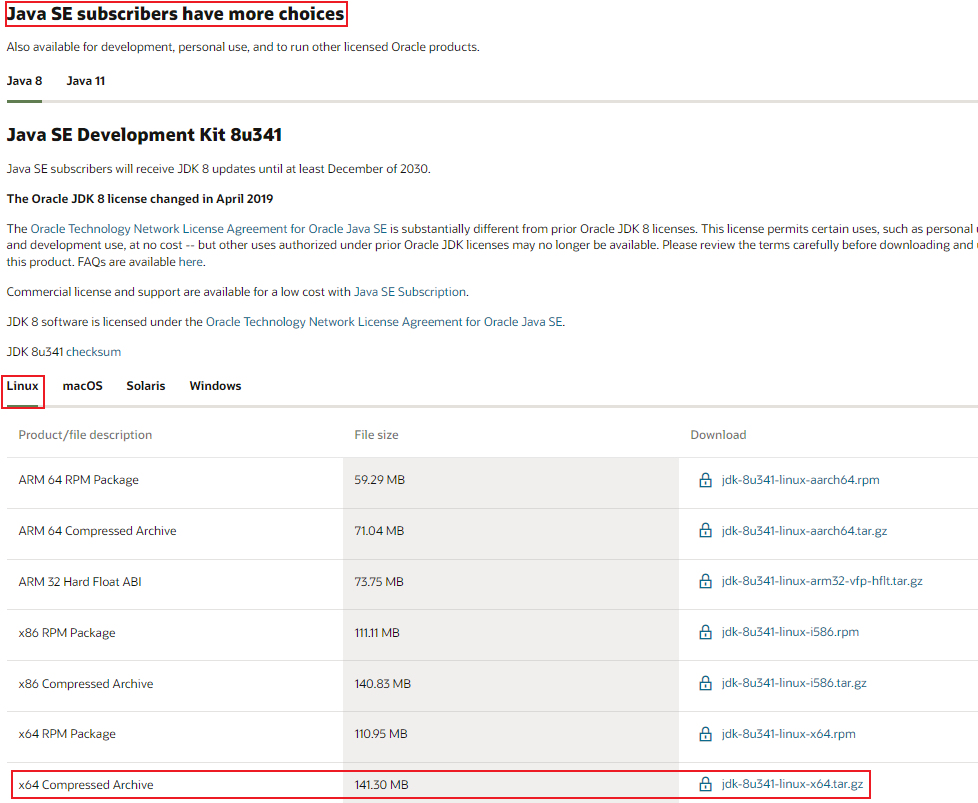This screenshot has height=803, width=978.
Task: Click the 'ARM 32 Hard Float ABI' description
Action: tap(80, 582)
